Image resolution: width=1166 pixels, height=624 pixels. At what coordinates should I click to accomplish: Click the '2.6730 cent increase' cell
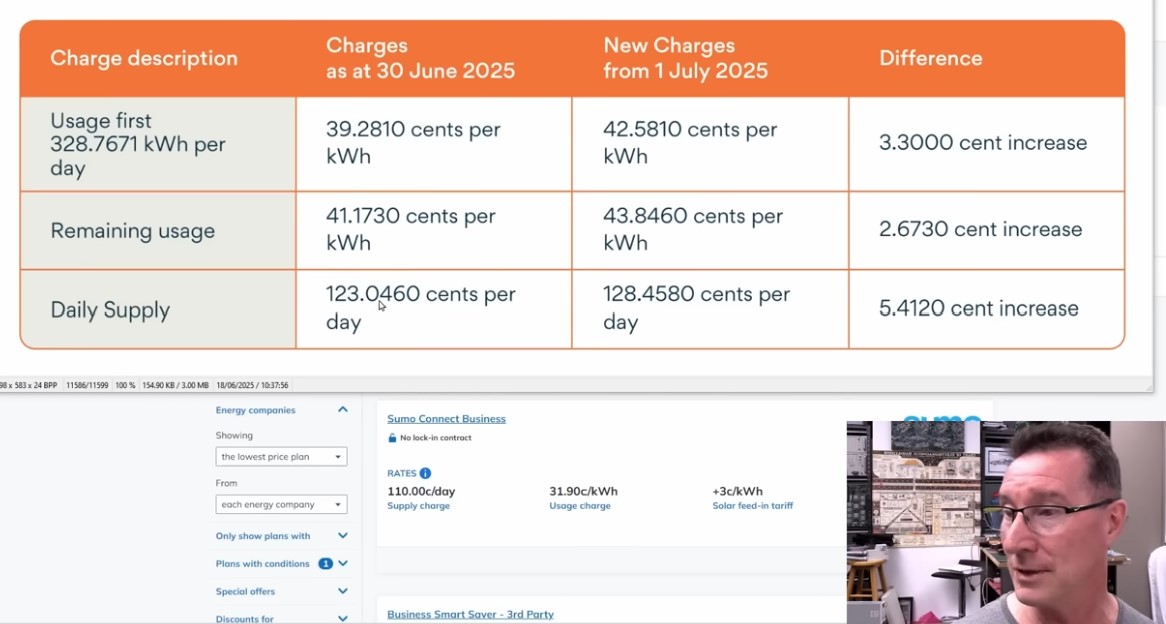[x=986, y=231]
